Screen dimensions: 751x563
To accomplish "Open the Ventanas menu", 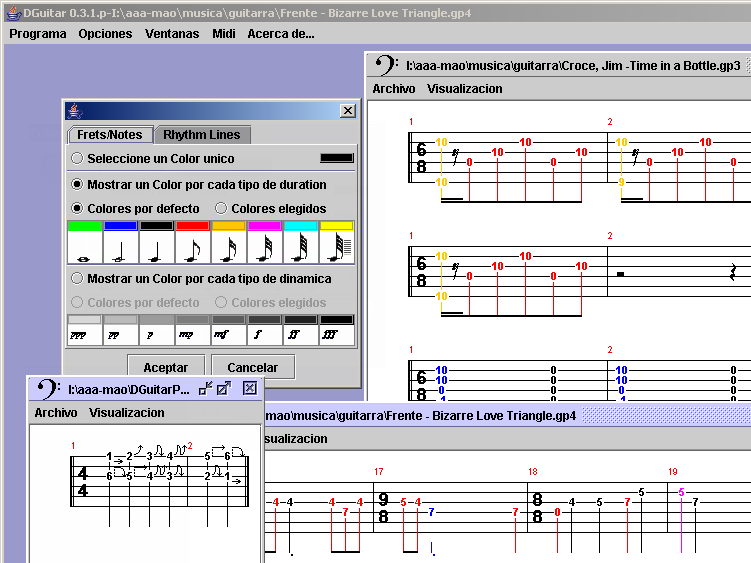I will coord(172,34).
